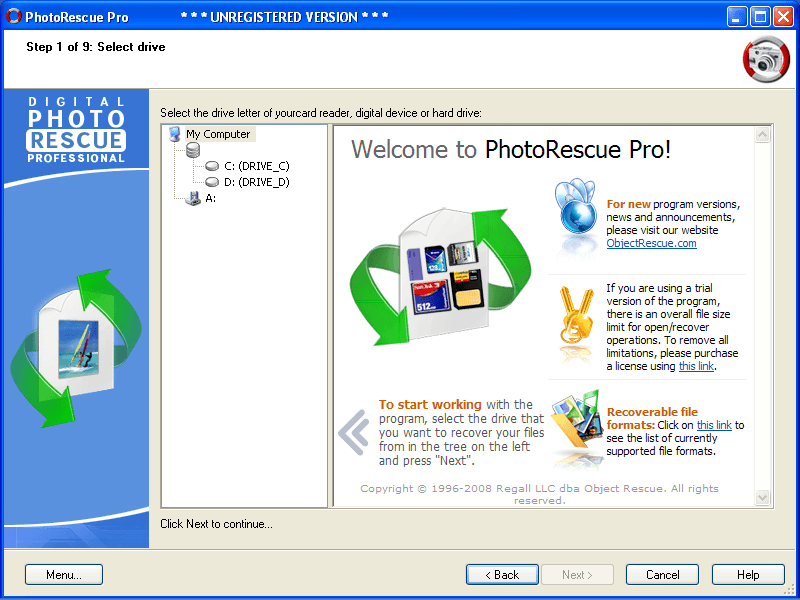The height and width of the screenshot is (600, 800).
Task: Click the PhotoRescue Pro title bar icon
Action: coord(13,16)
